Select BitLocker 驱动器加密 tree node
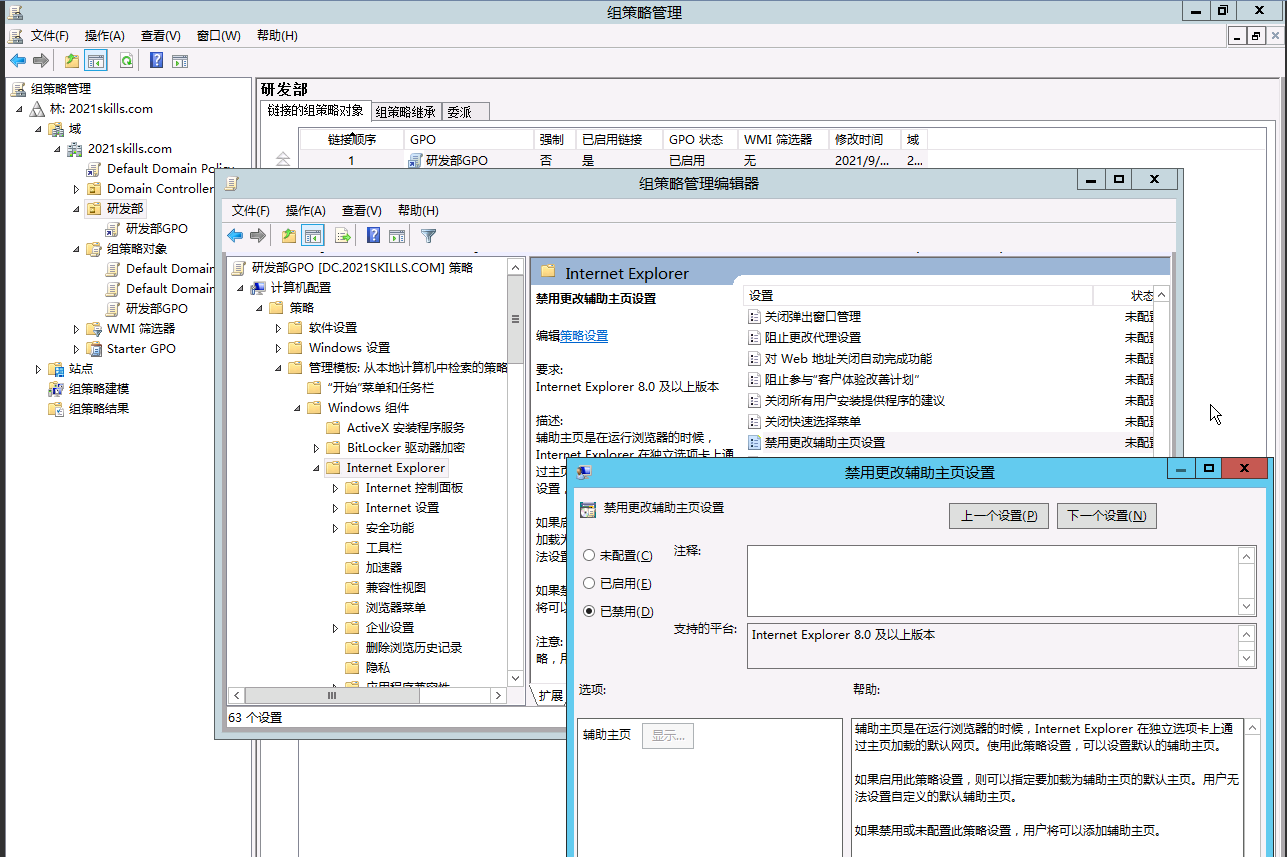Screen dimensions: 1287x857 tap(405, 448)
